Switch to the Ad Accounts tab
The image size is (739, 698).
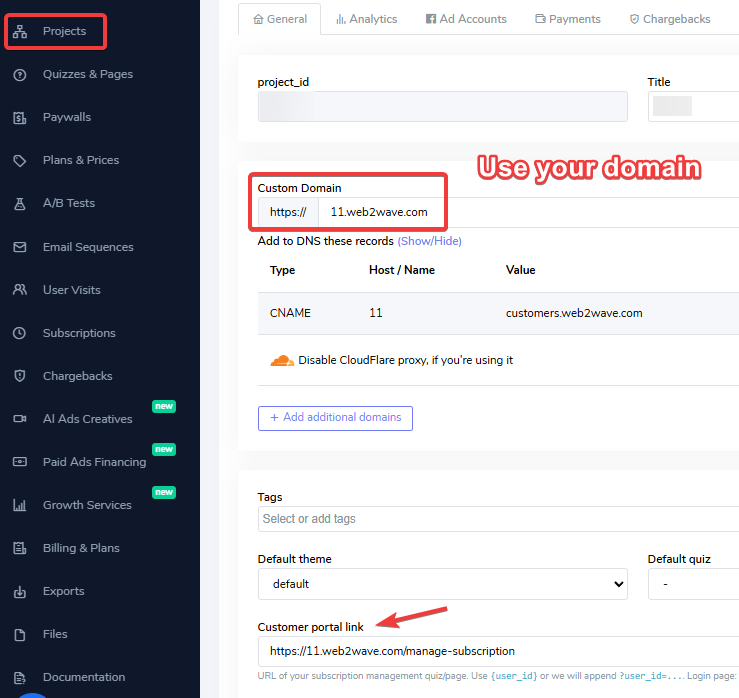(466, 19)
